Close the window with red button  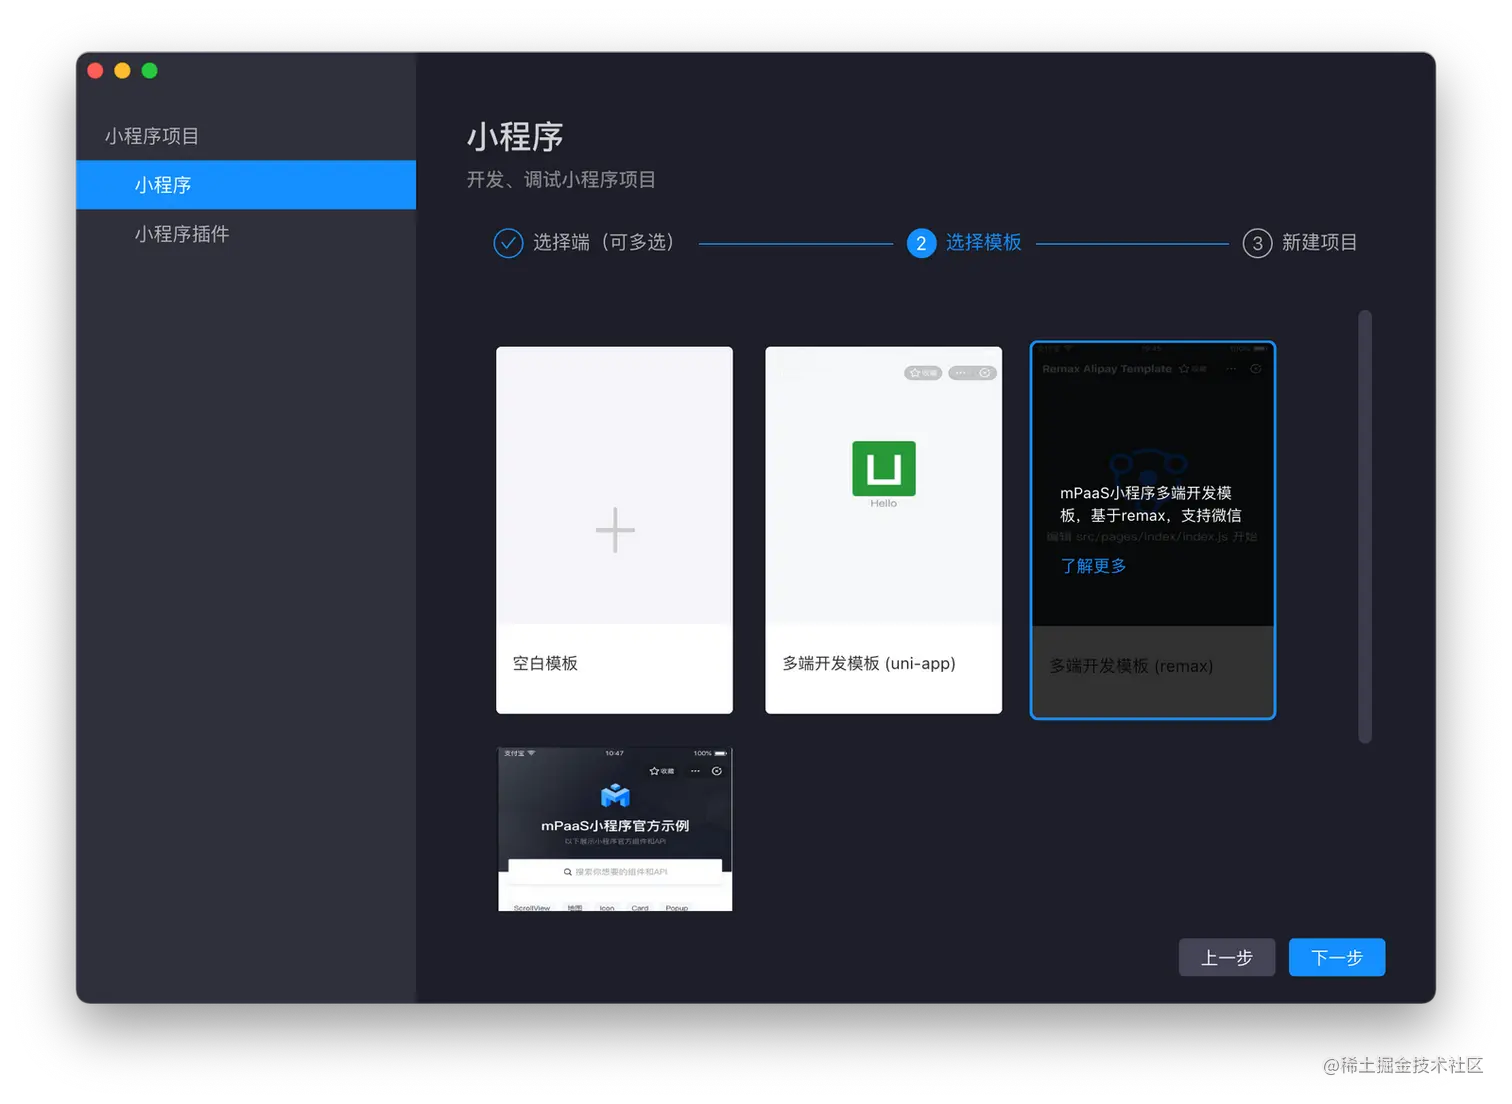click(96, 70)
